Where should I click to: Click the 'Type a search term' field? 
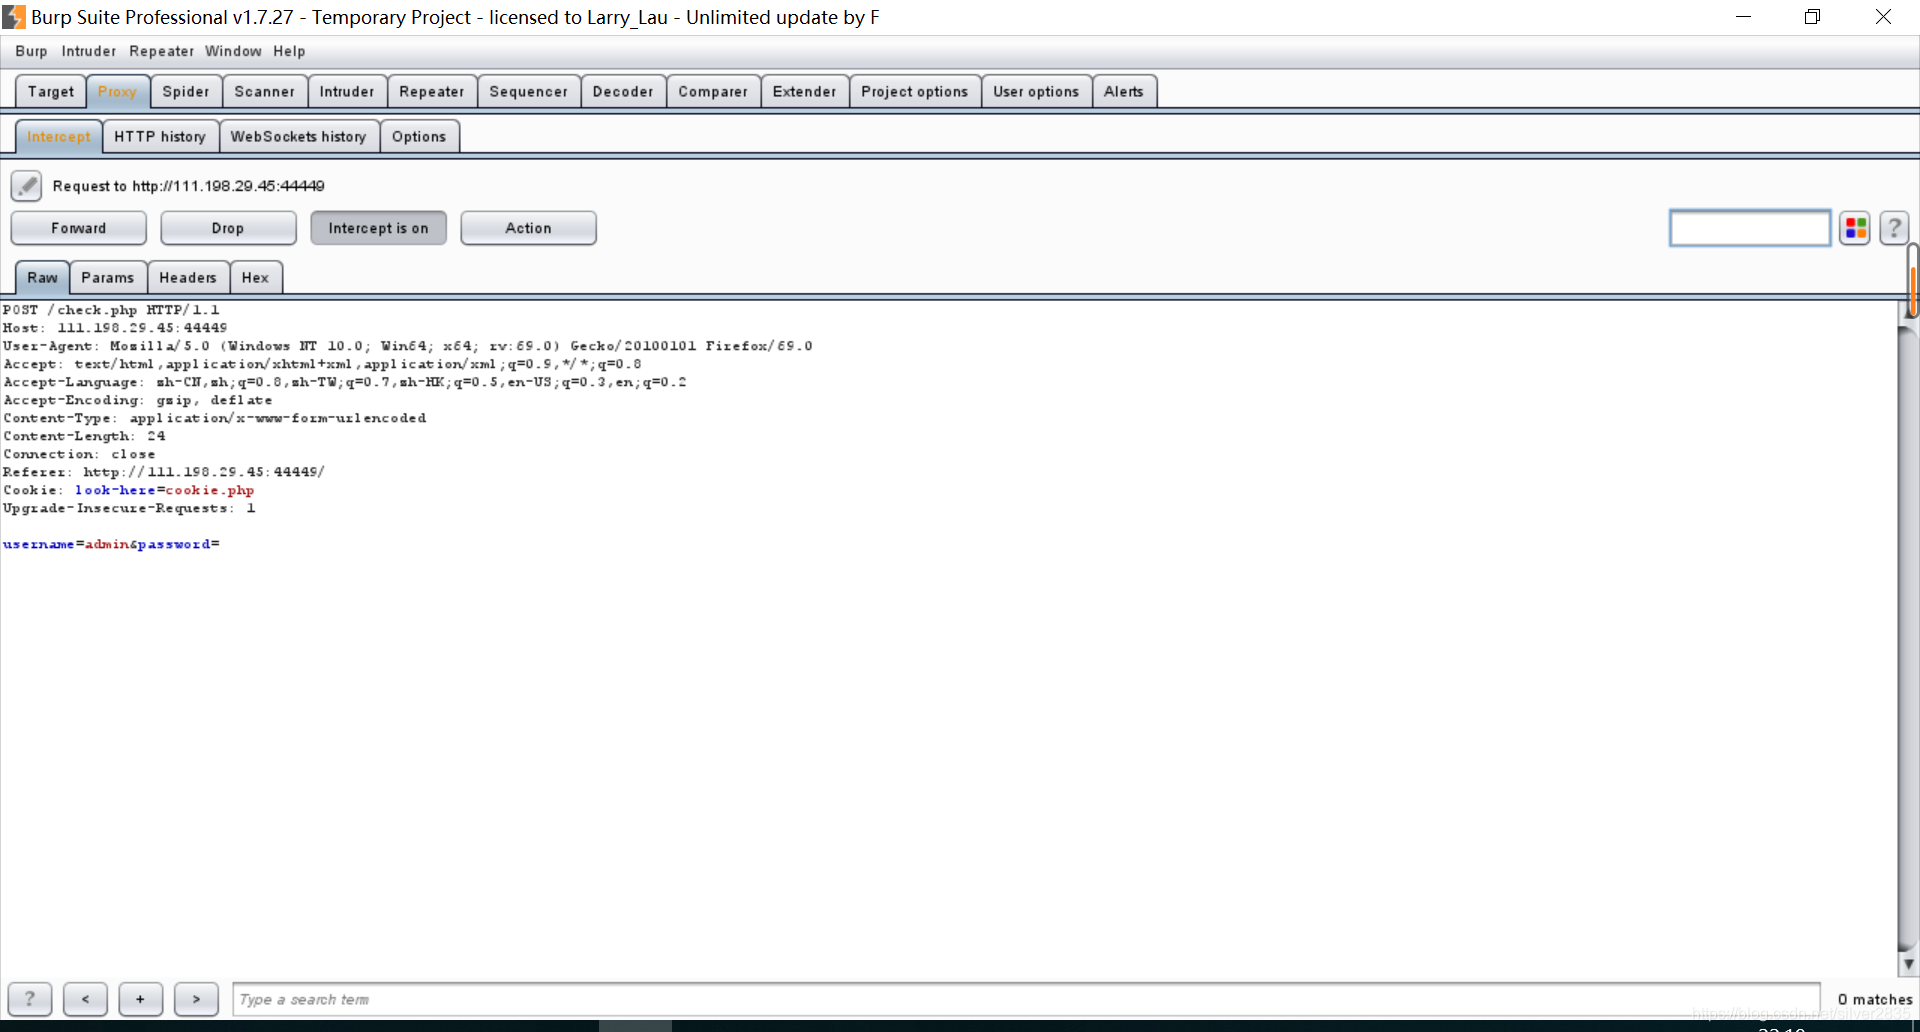[x=1026, y=999]
